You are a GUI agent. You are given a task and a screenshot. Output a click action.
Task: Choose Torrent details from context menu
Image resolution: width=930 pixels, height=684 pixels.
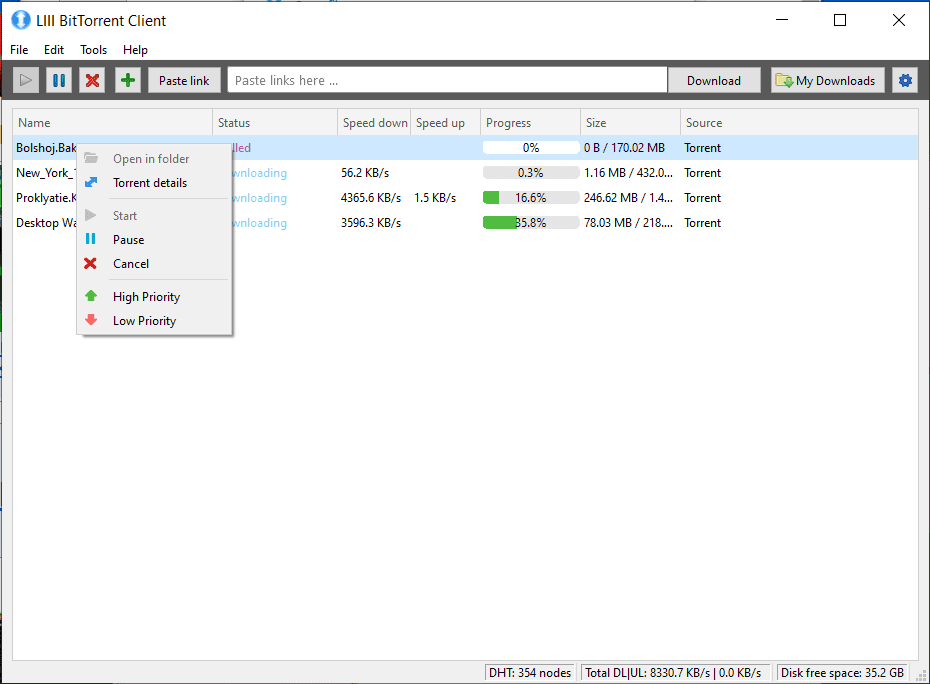[x=154, y=183]
